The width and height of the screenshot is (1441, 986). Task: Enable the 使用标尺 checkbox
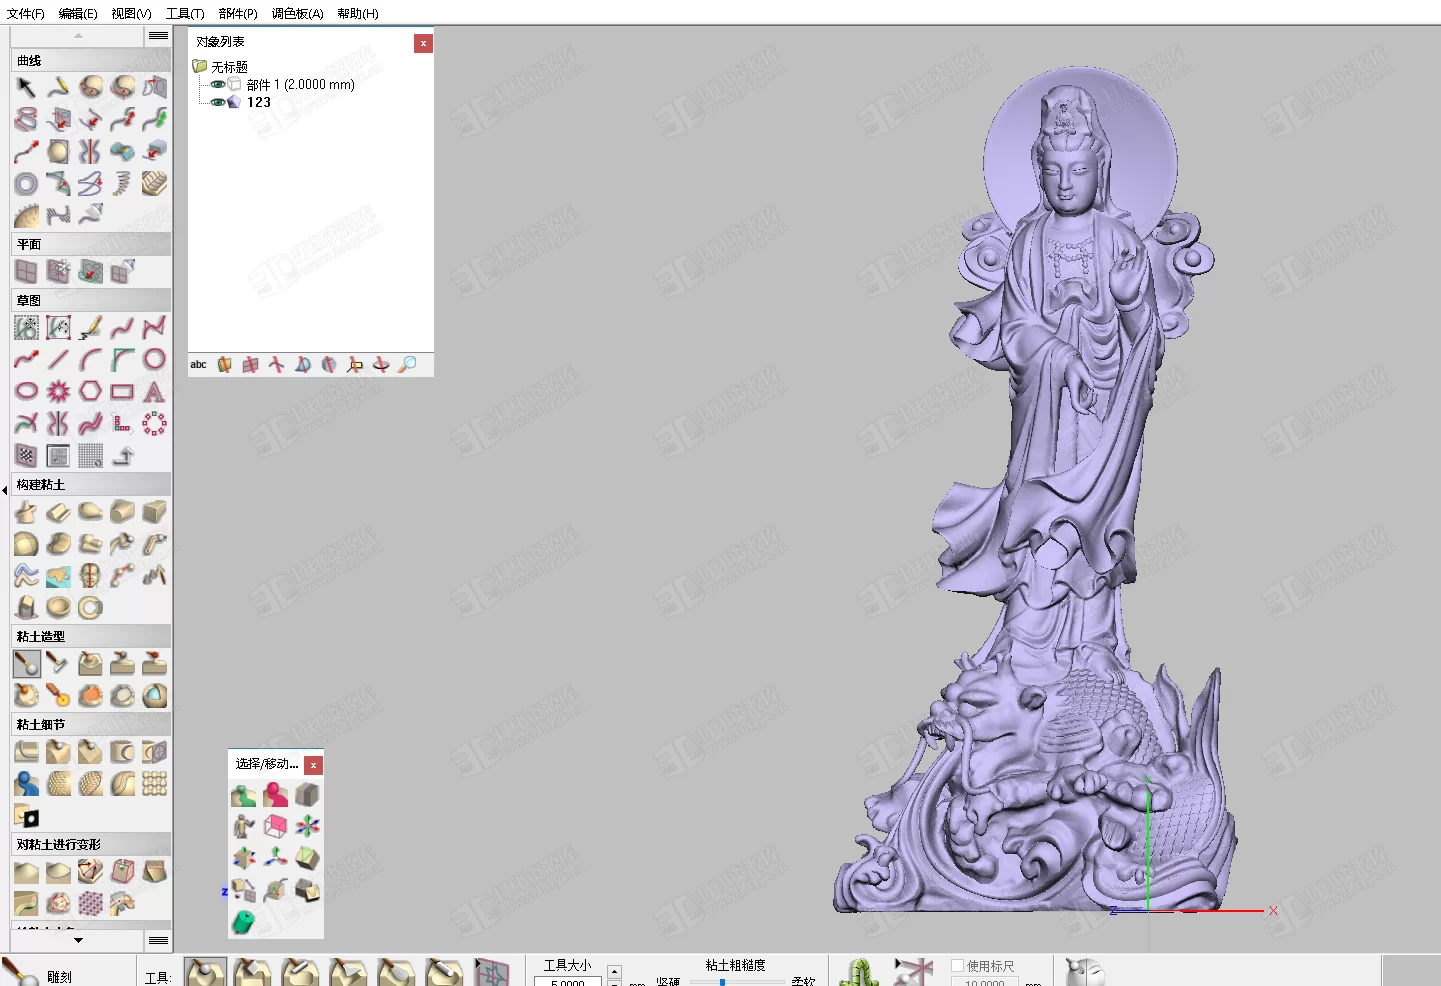957,966
